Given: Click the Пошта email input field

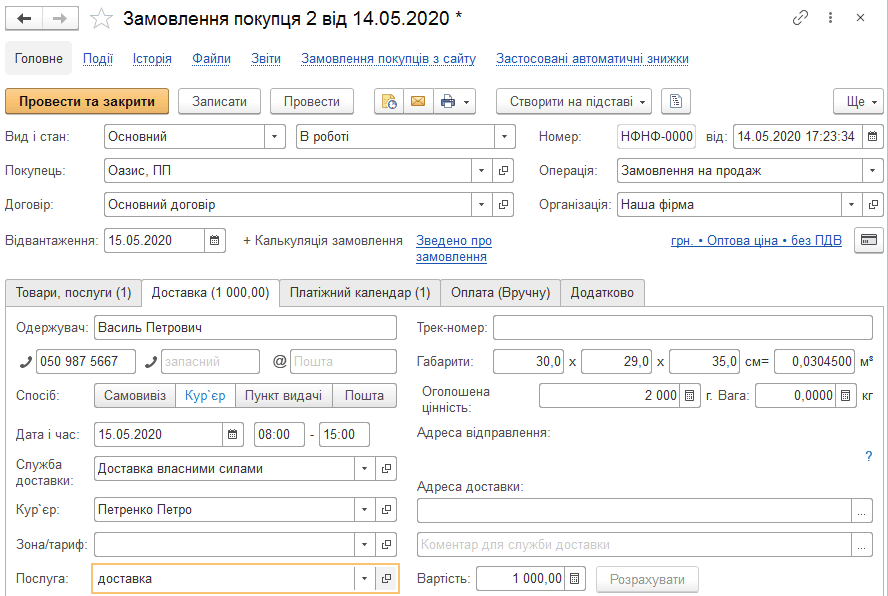Looking at the screenshot, I should pos(343,361).
